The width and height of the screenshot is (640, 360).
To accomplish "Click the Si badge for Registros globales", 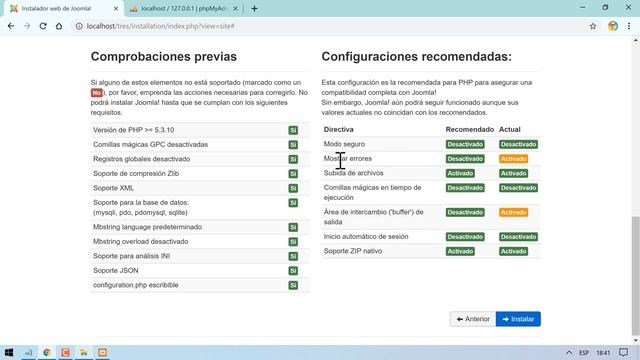I will (x=293, y=159).
